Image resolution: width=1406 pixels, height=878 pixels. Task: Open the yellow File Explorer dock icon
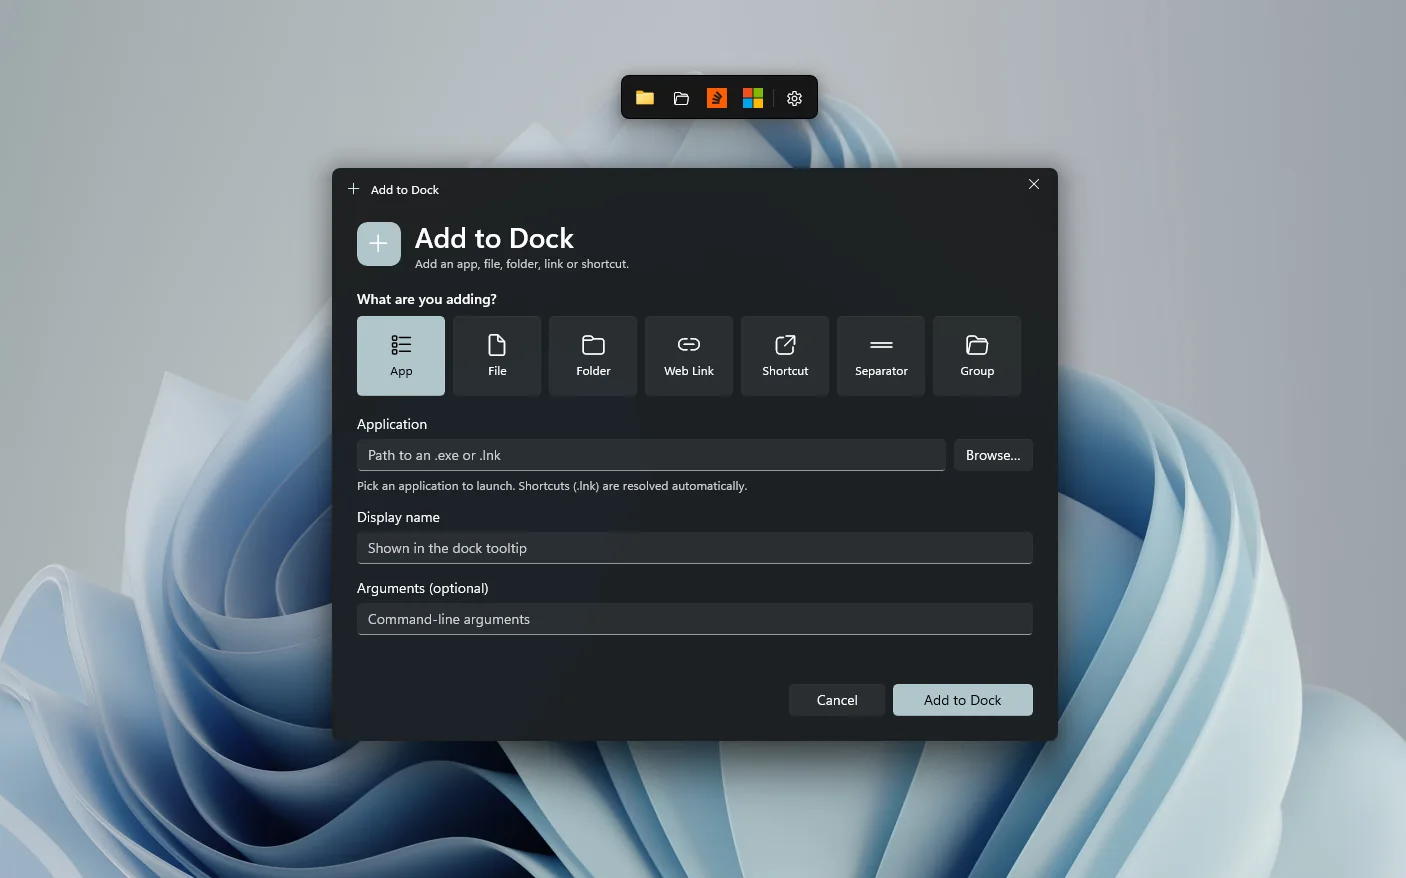click(x=645, y=98)
